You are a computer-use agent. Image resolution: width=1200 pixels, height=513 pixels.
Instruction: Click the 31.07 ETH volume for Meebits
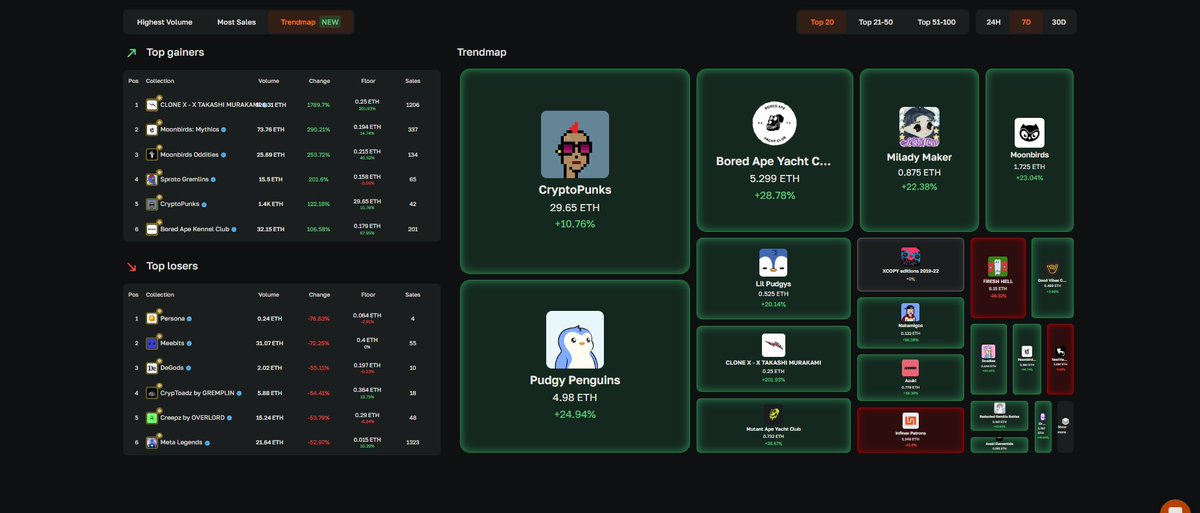point(271,343)
